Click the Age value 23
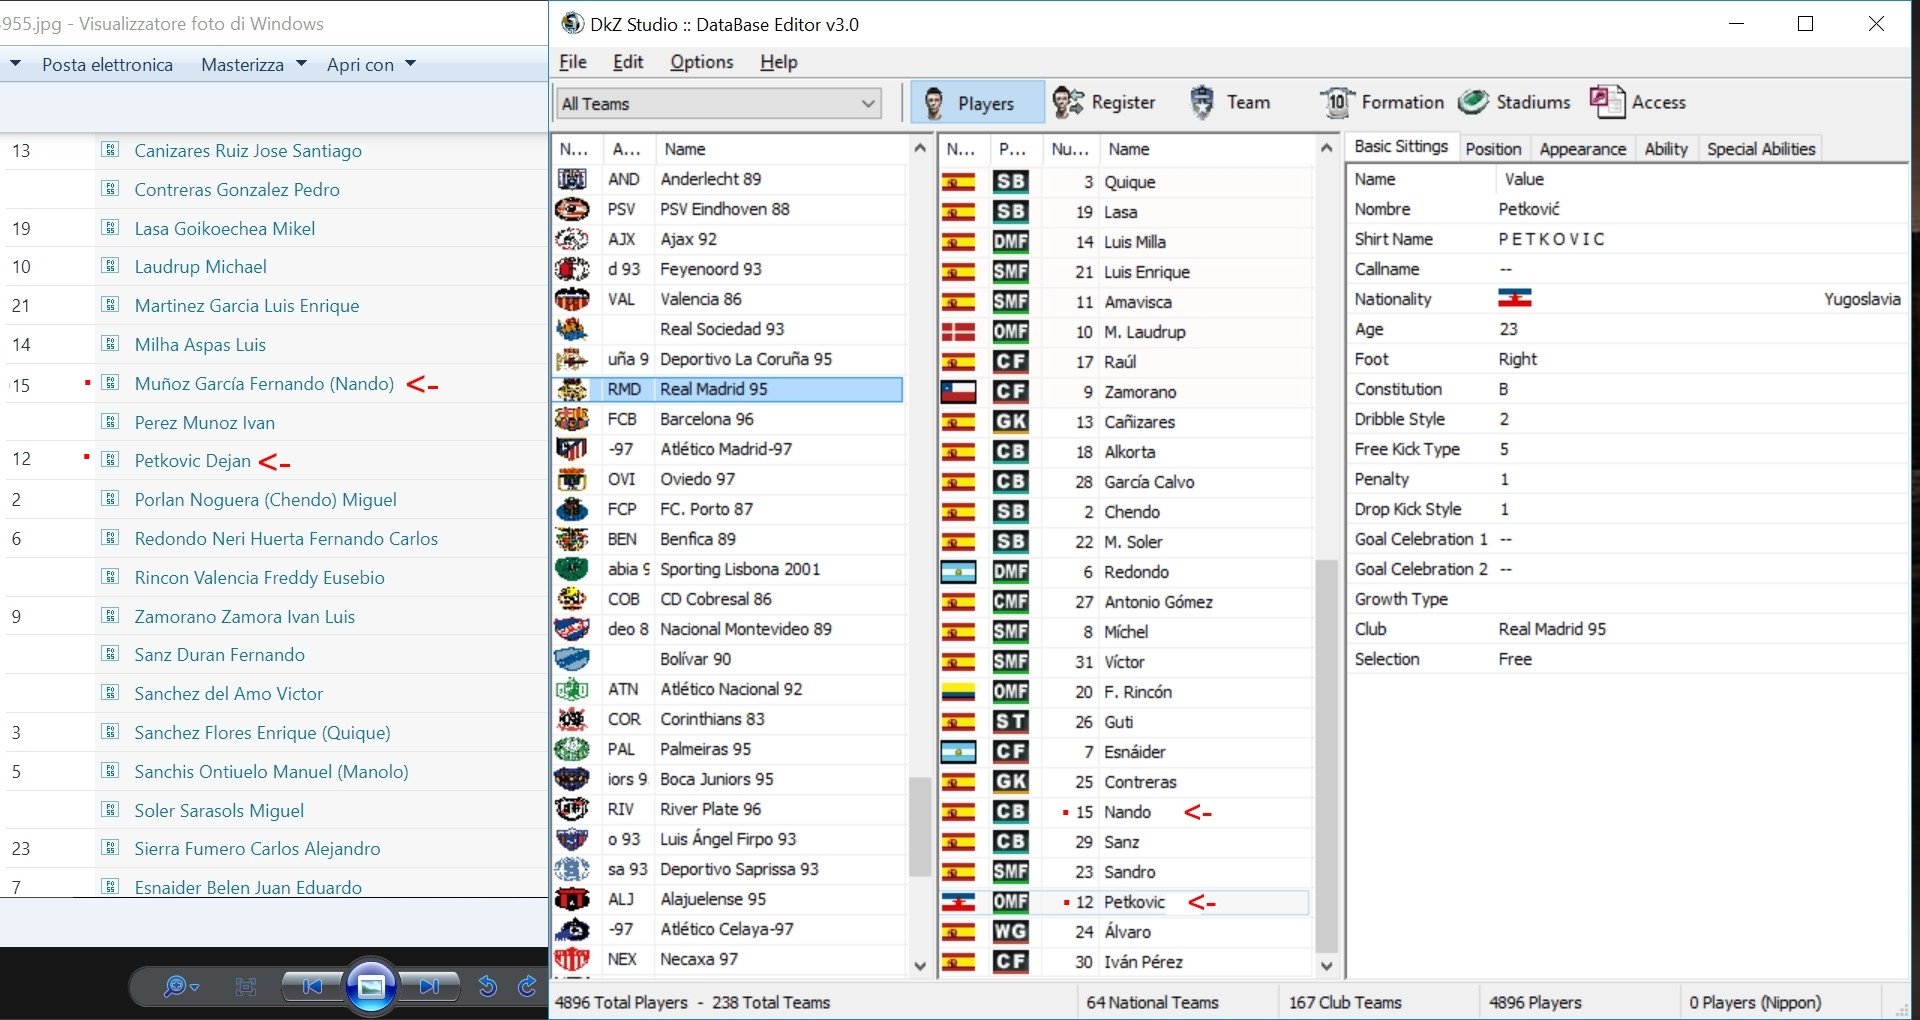Viewport: 1920px width, 1020px height. [1508, 329]
